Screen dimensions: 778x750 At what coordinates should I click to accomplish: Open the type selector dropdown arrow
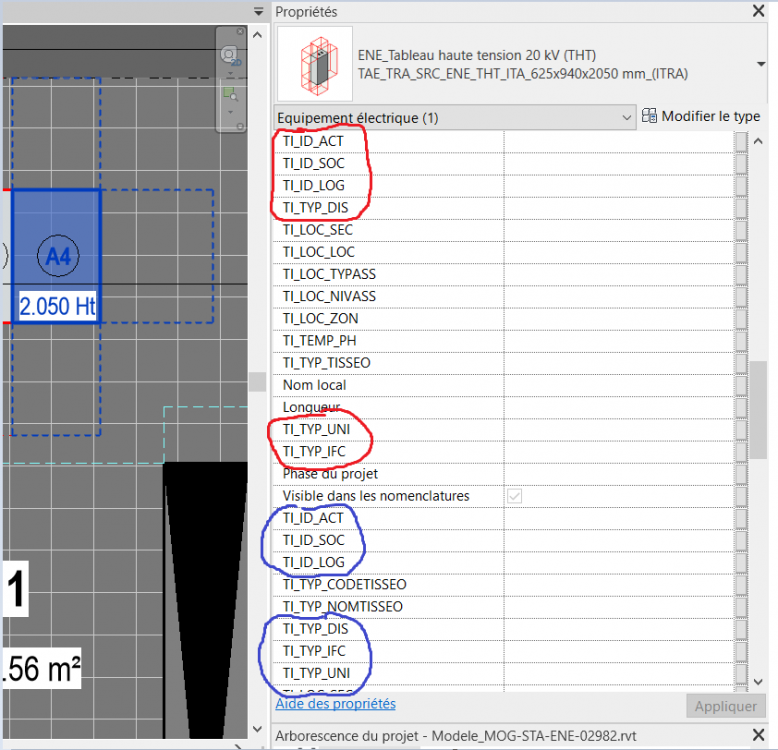tap(760, 64)
